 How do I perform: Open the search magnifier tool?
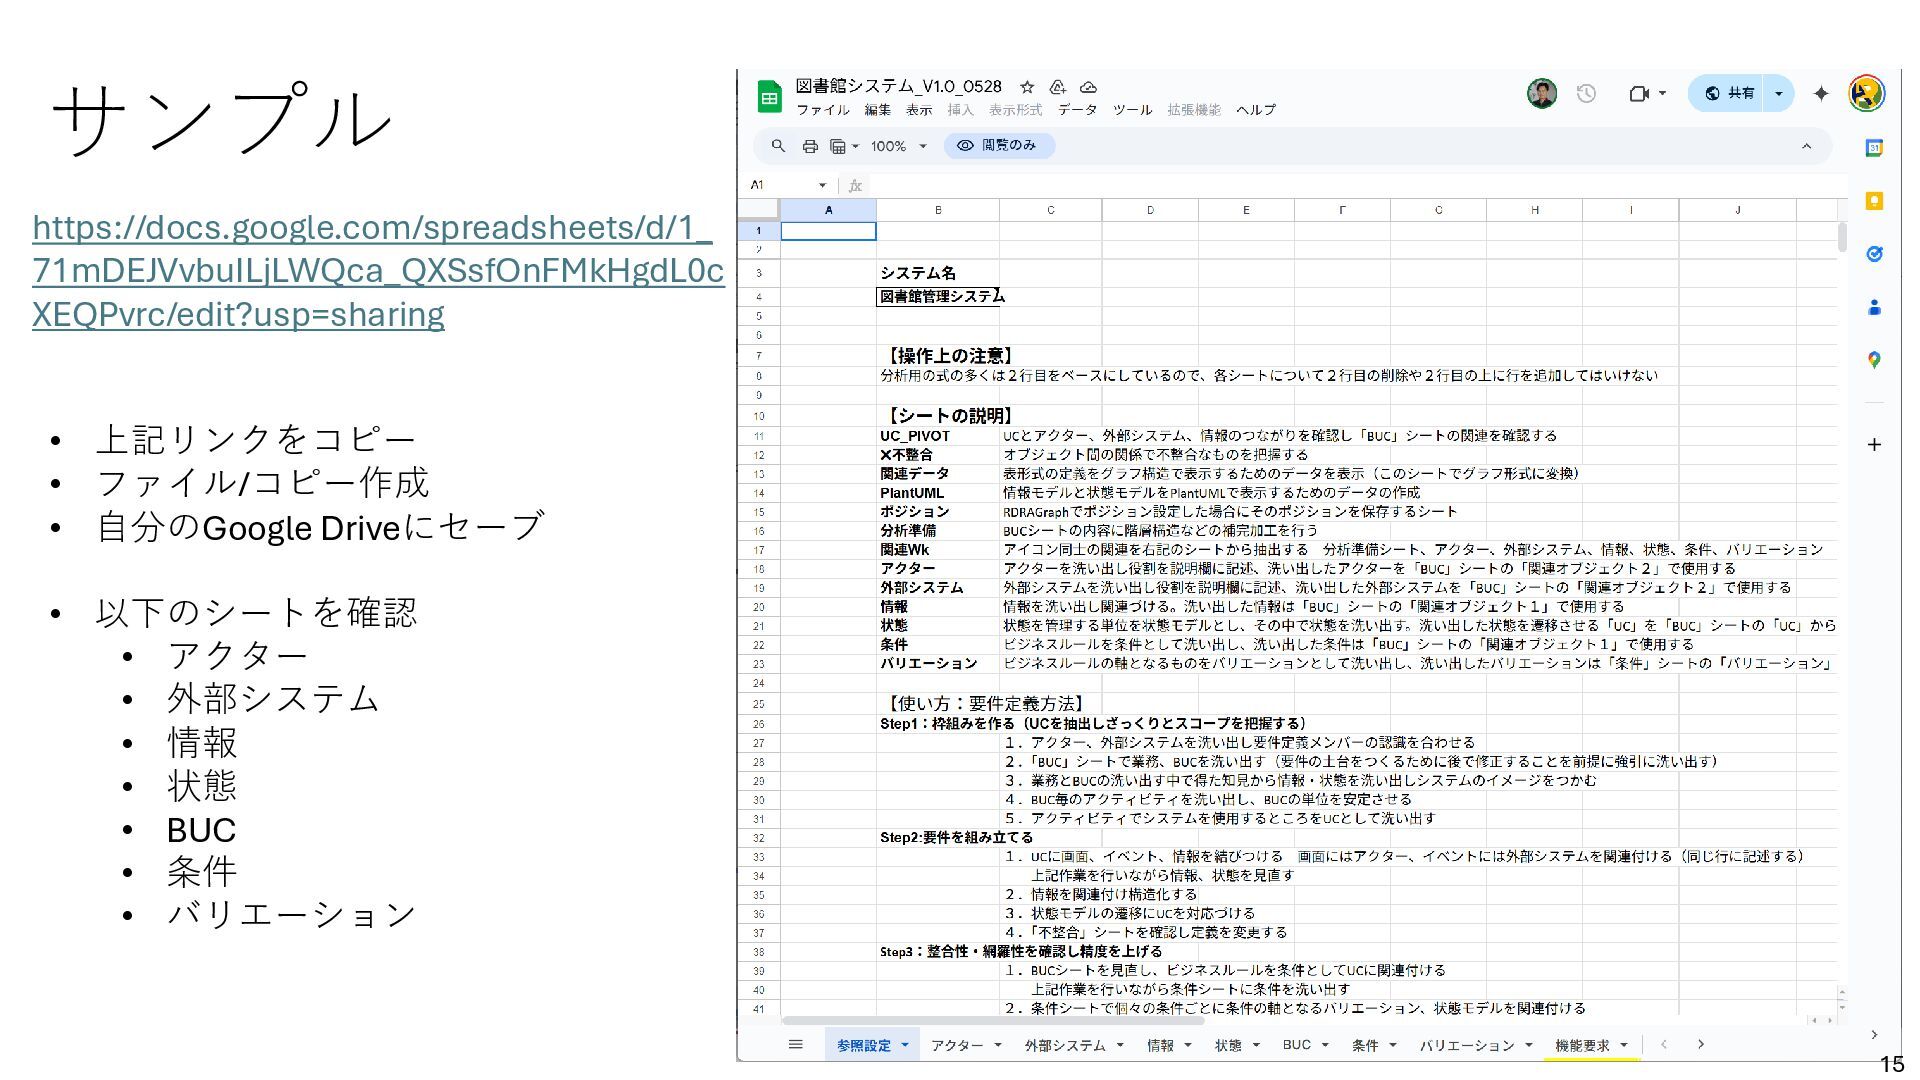[778, 146]
